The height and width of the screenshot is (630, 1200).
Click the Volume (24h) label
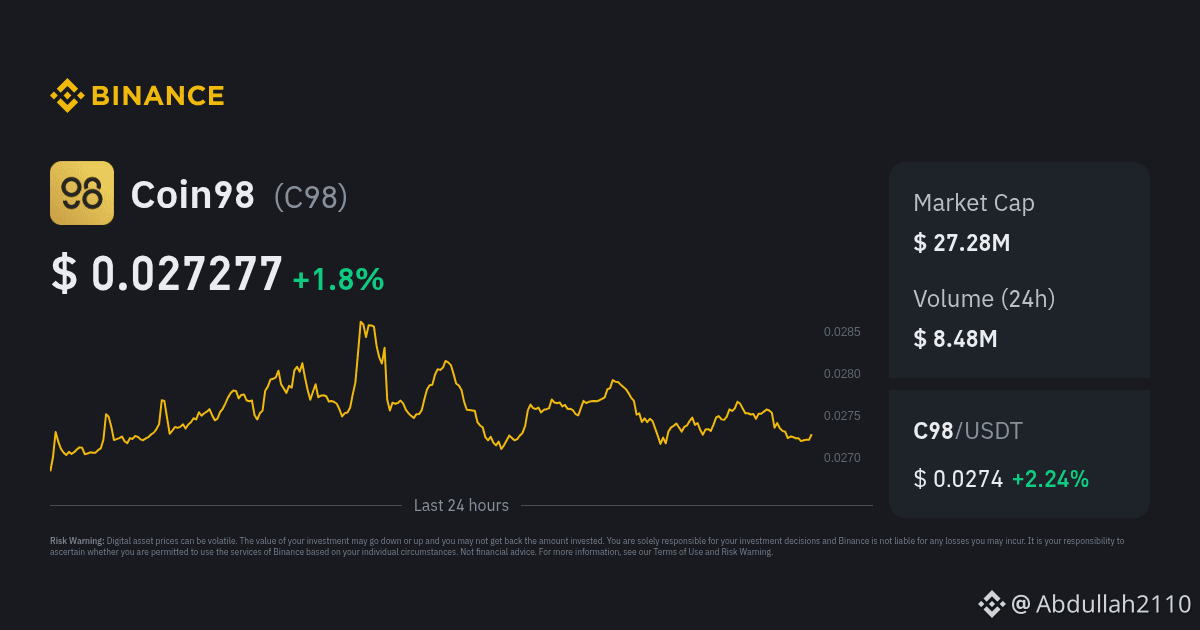click(x=984, y=298)
